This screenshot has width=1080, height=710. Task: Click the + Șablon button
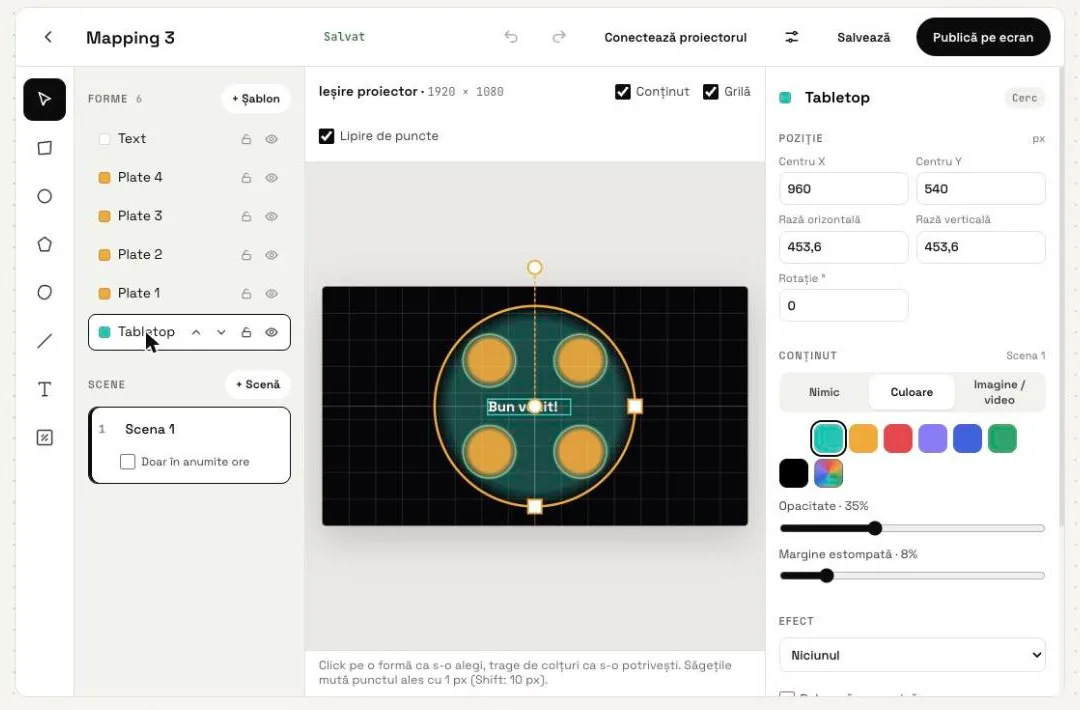point(256,98)
